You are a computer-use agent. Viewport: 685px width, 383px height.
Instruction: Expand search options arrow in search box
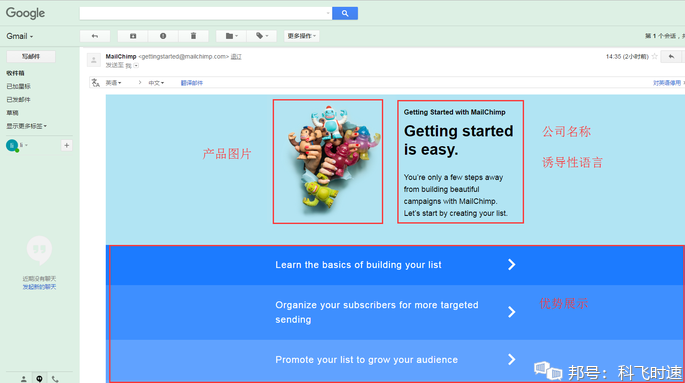[328, 13]
